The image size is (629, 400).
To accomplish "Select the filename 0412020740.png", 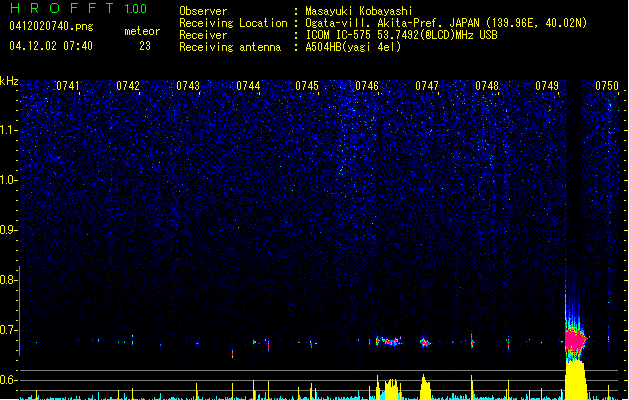I will click(x=51, y=27).
